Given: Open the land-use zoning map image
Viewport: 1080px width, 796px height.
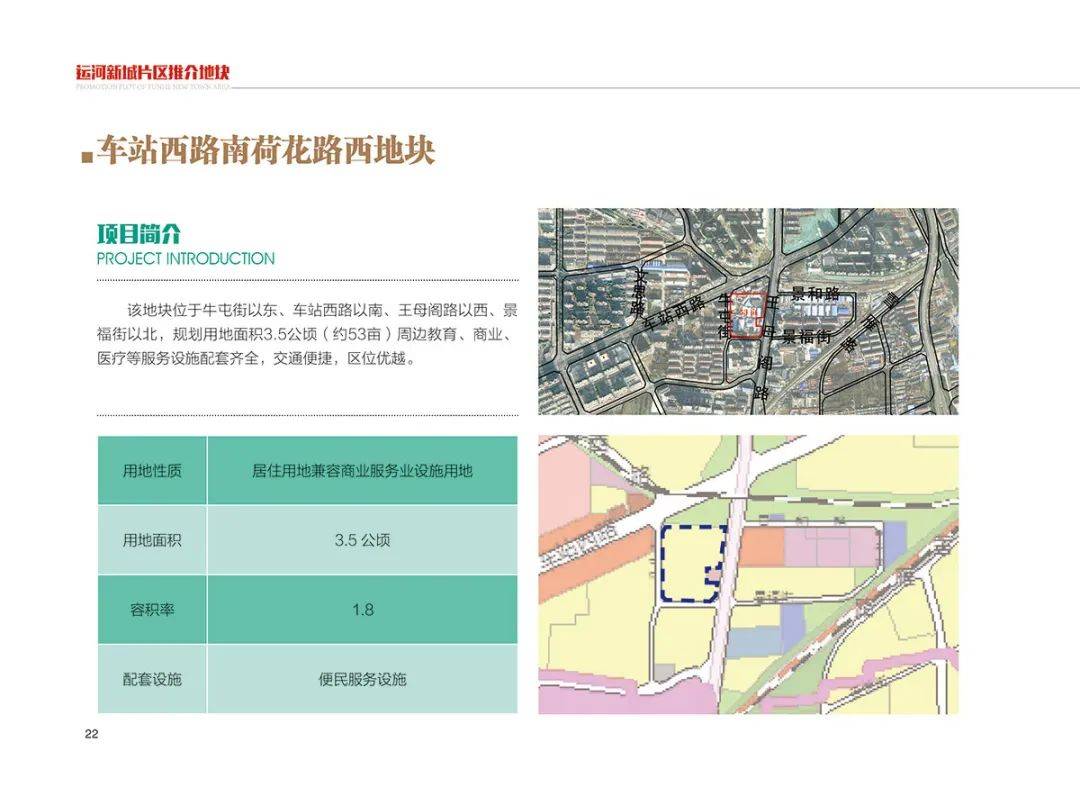Looking at the screenshot, I should point(748,574).
